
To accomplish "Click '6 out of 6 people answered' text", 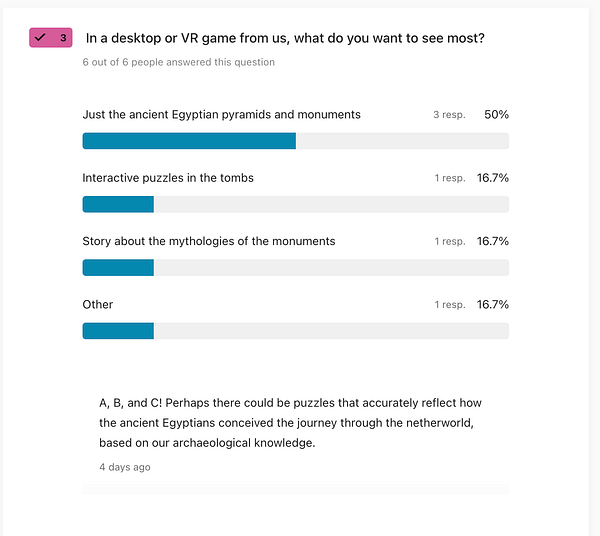I will click(178, 62).
